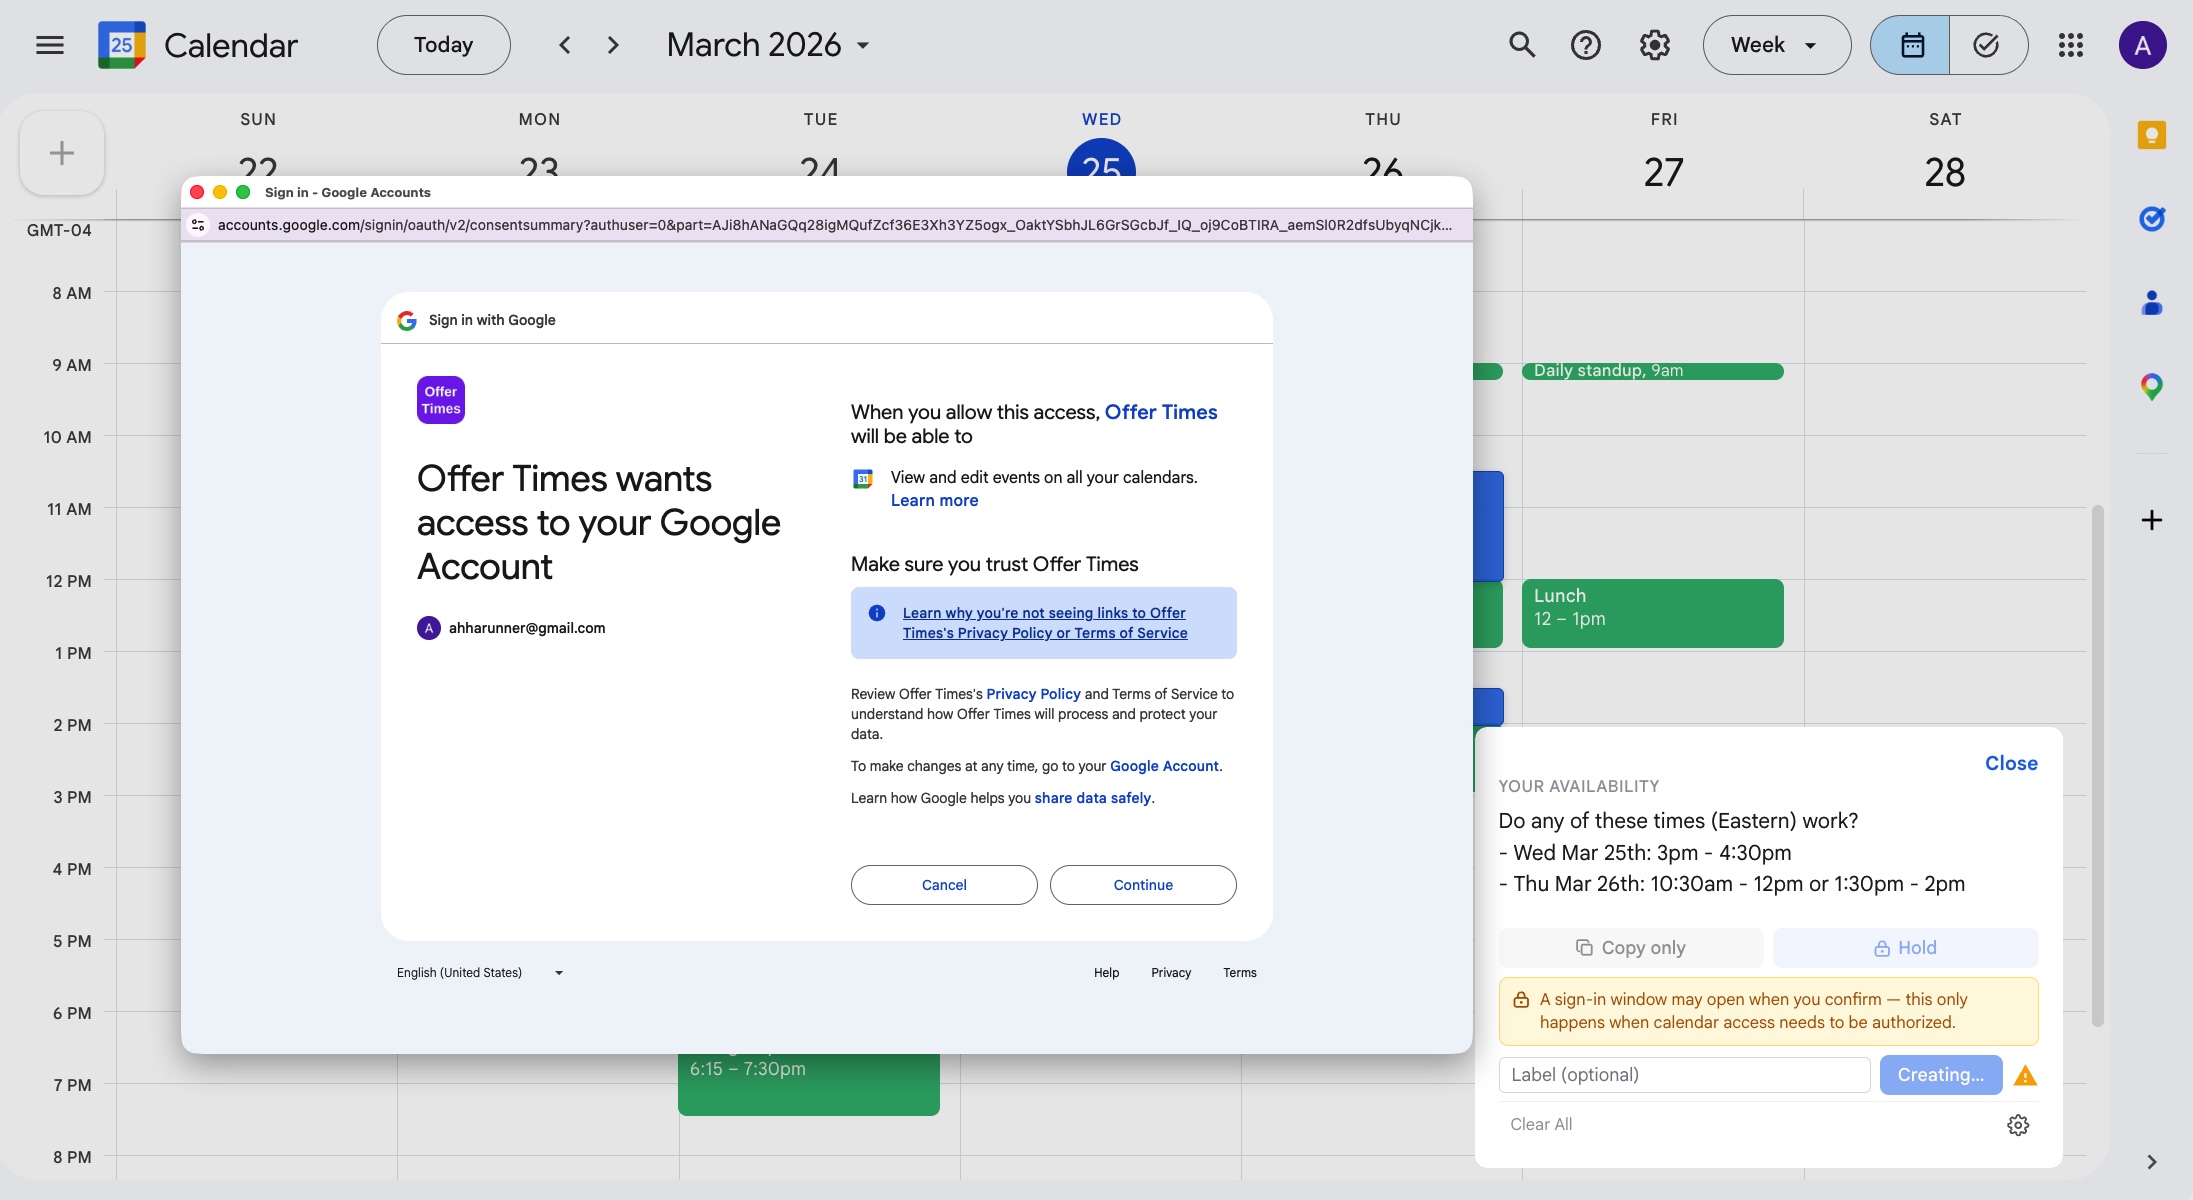Open Google Maps side panel icon
This screenshot has width=2193, height=1200.
(2152, 386)
